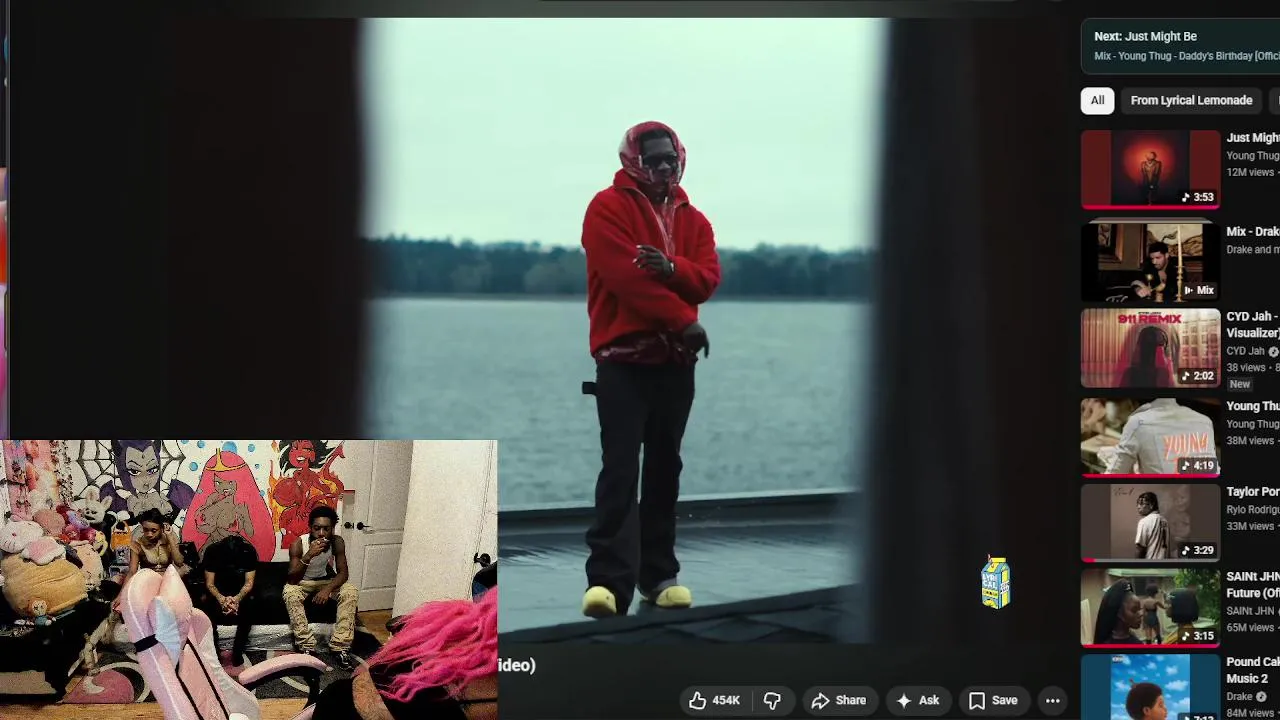Open the three-dot more actions menu
The image size is (1280, 720).
[x=1052, y=701]
